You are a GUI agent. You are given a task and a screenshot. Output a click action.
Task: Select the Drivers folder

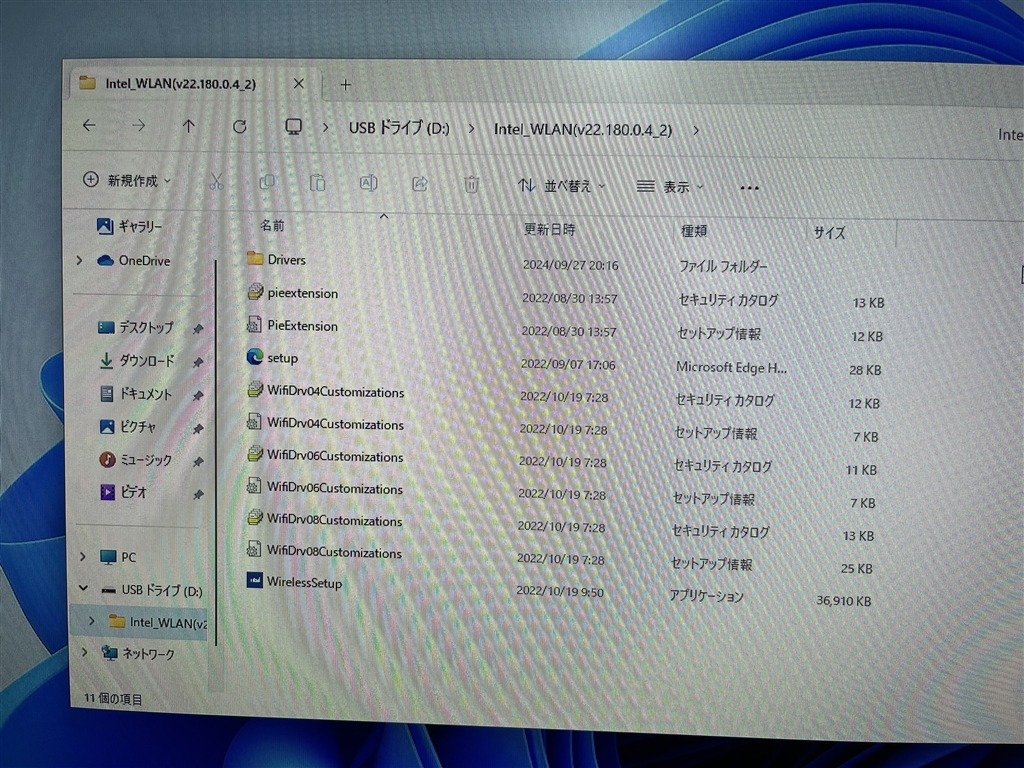click(x=276, y=259)
